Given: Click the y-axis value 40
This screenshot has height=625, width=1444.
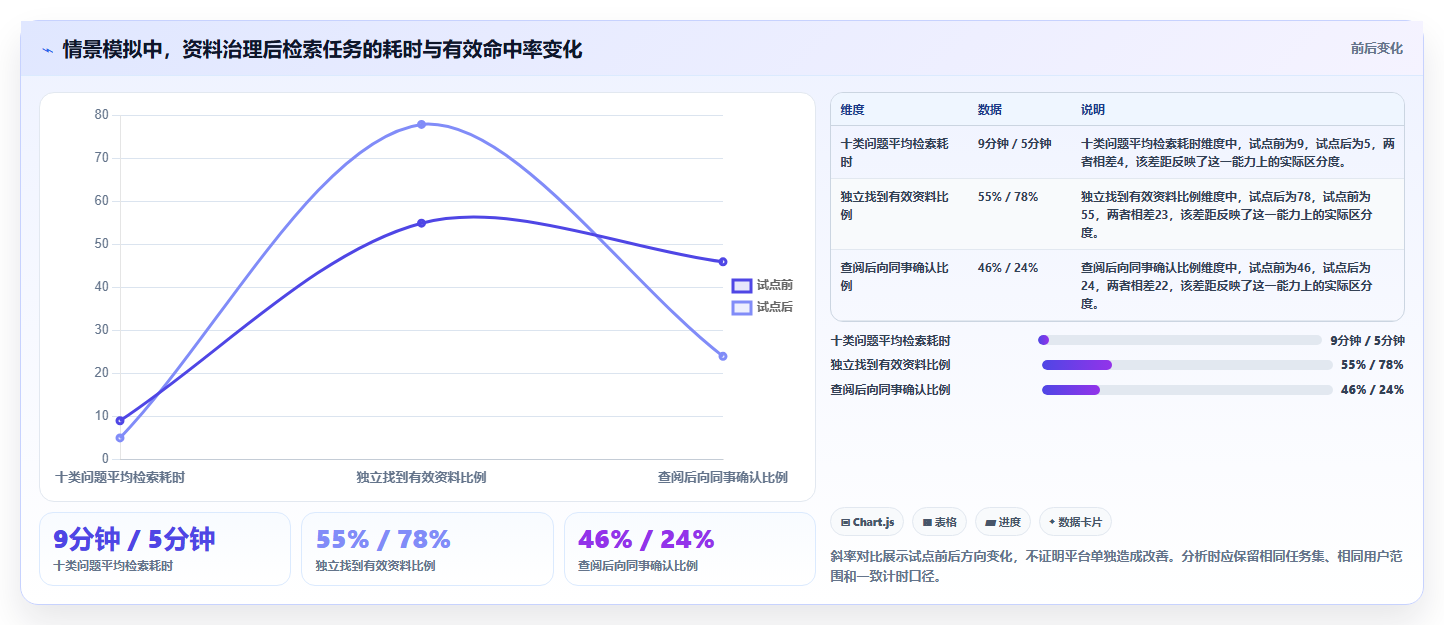Looking at the screenshot, I should pyautogui.click(x=101, y=287).
